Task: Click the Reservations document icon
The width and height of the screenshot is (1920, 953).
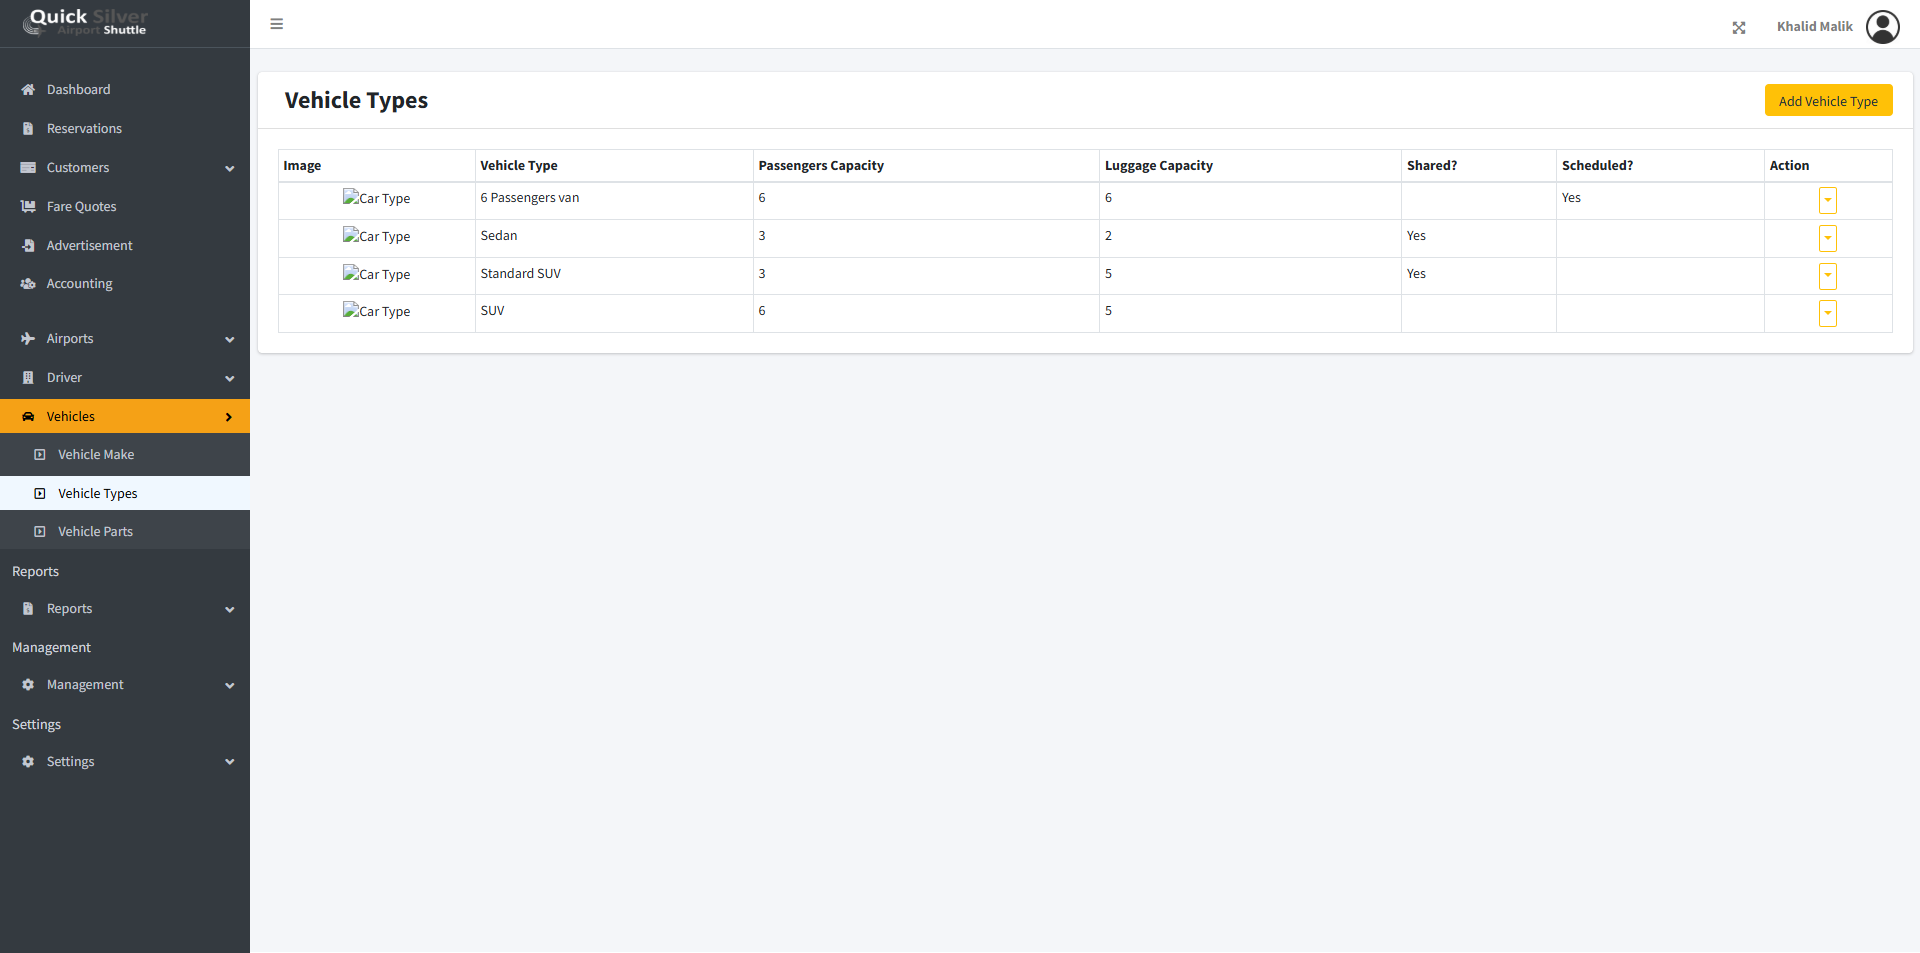Action: 28,129
